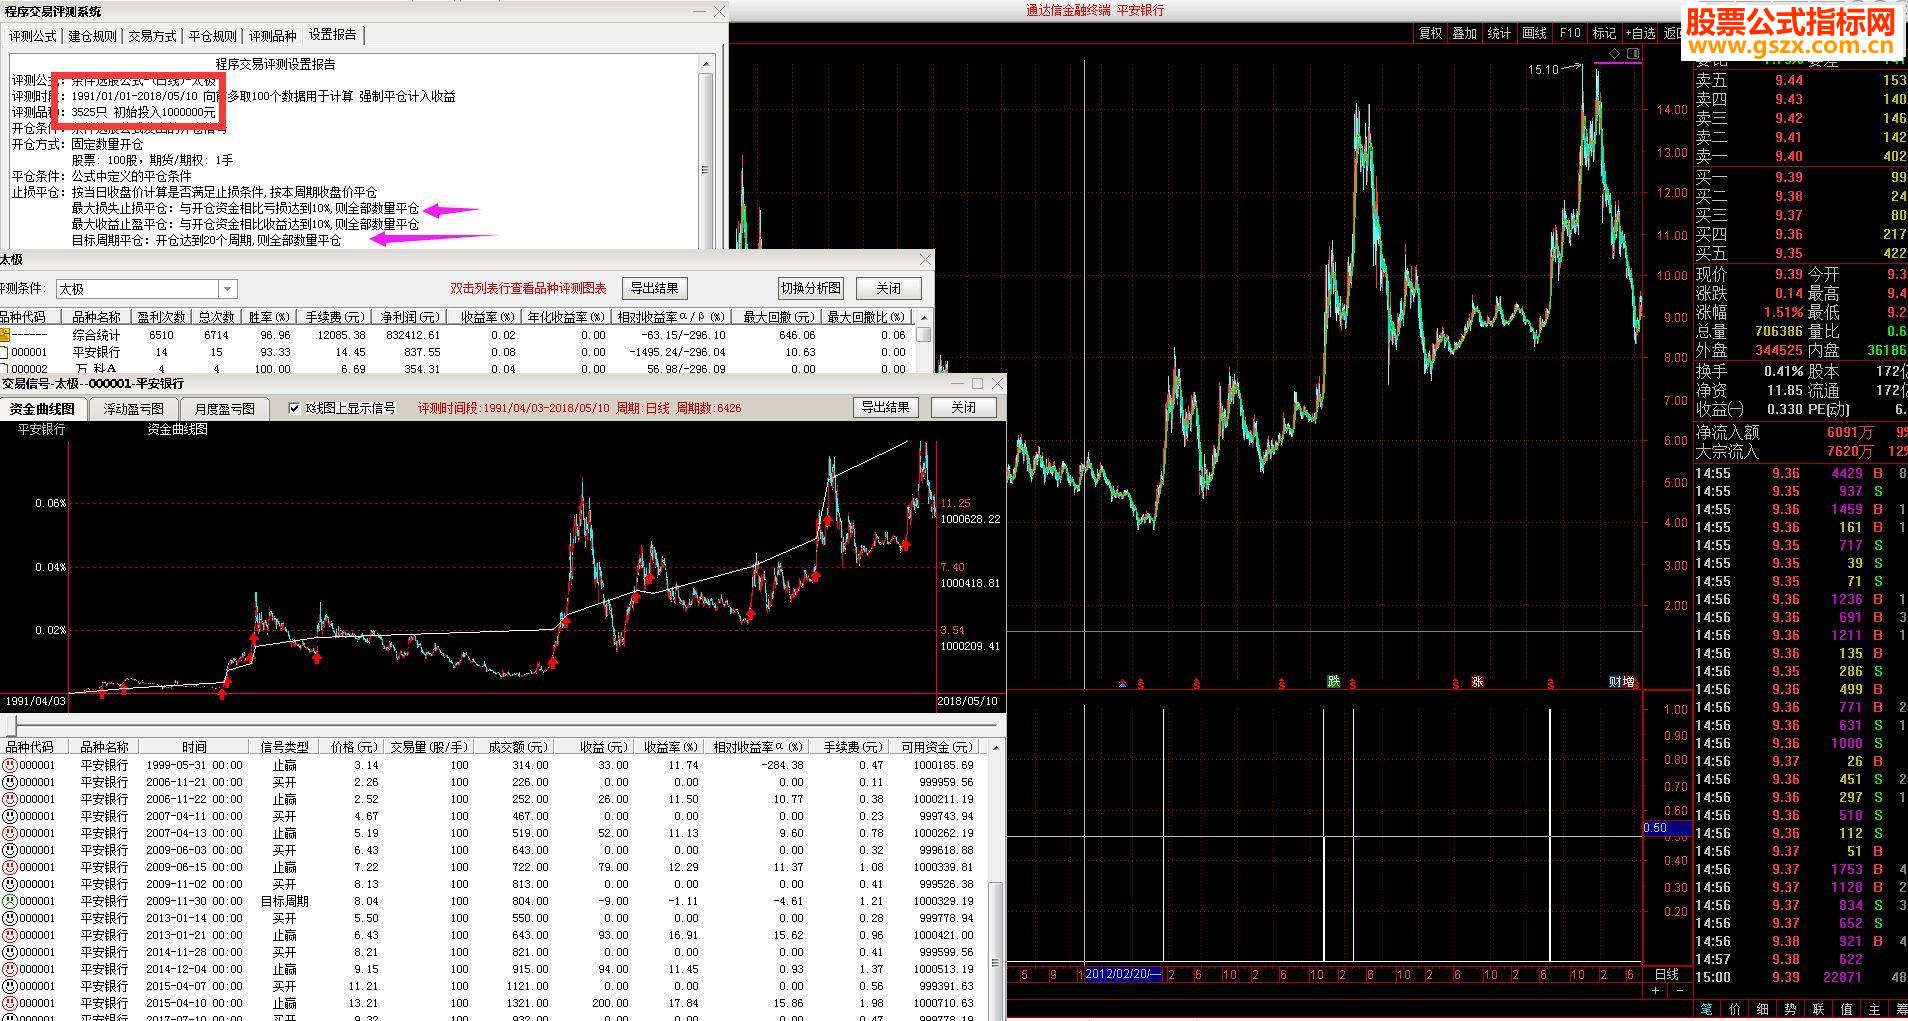Click the 跌 marker below the K-line chart

click(1333, 682)
